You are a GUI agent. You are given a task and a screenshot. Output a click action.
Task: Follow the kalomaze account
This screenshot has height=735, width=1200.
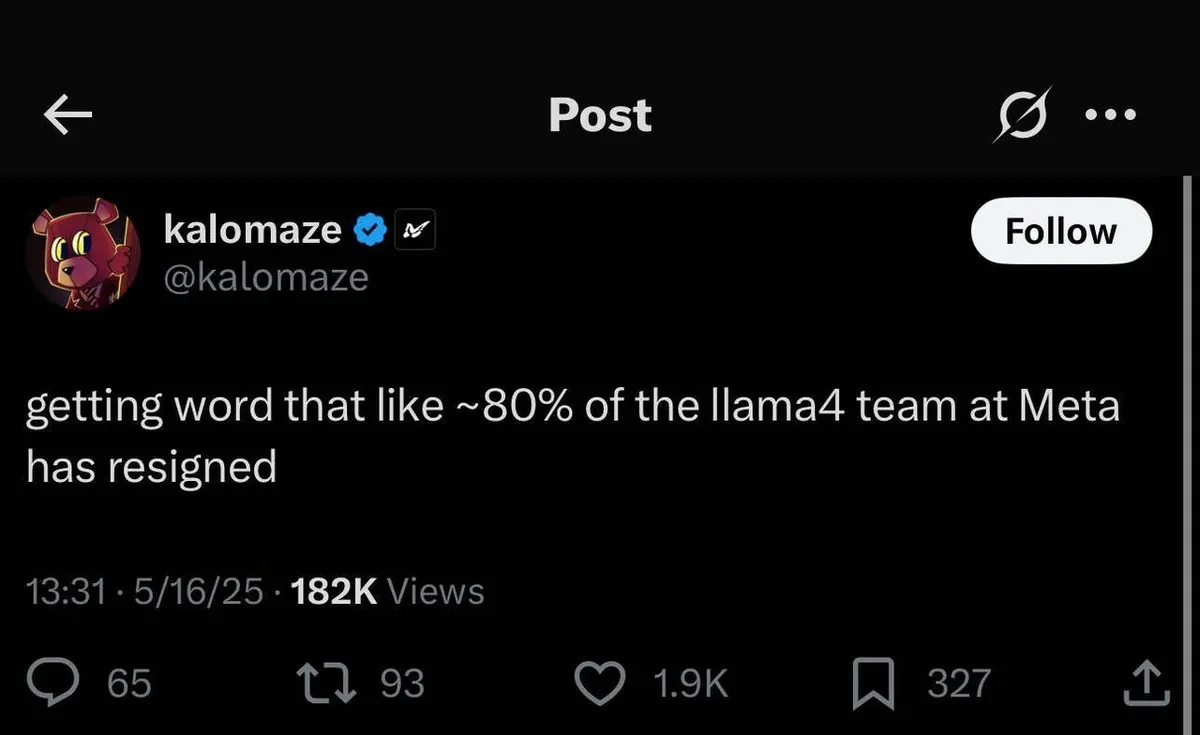(1061, 231)
